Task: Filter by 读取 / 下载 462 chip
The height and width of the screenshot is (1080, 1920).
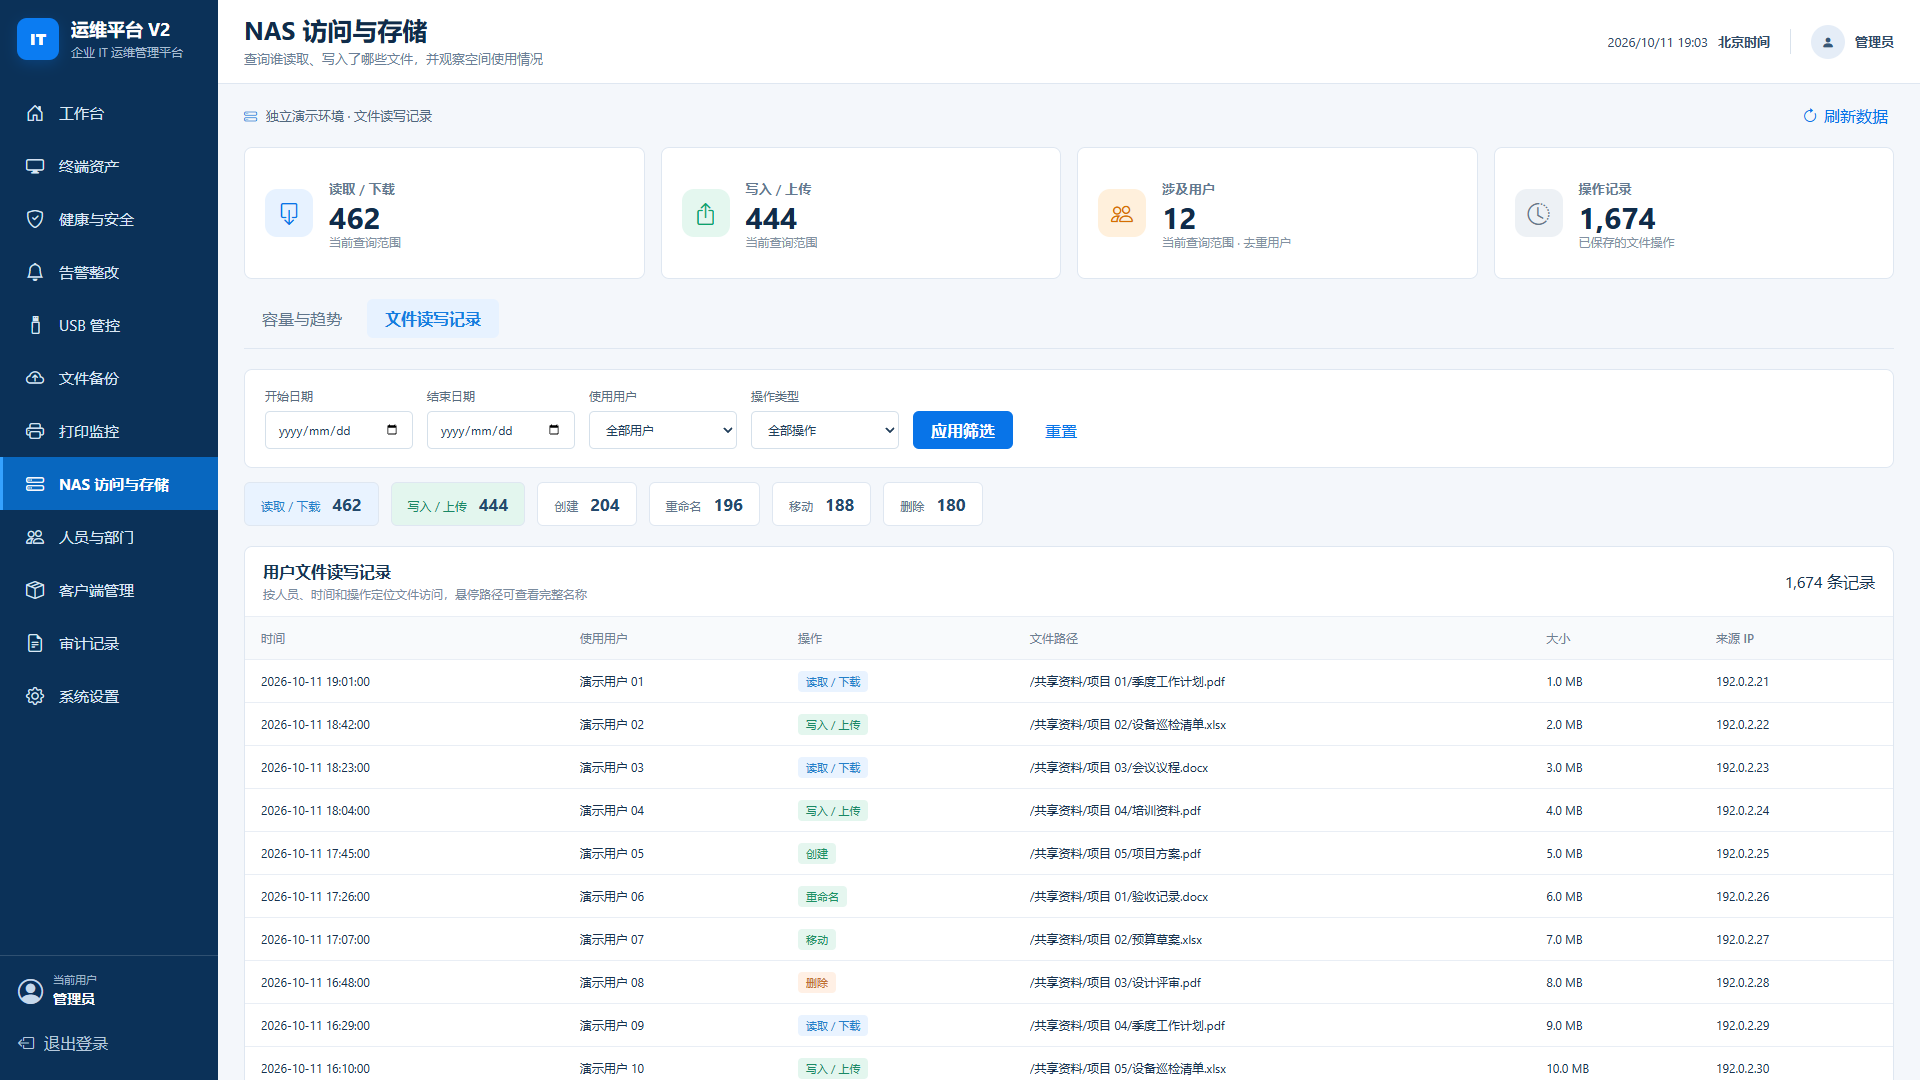Action: click(x=311, y=505)
